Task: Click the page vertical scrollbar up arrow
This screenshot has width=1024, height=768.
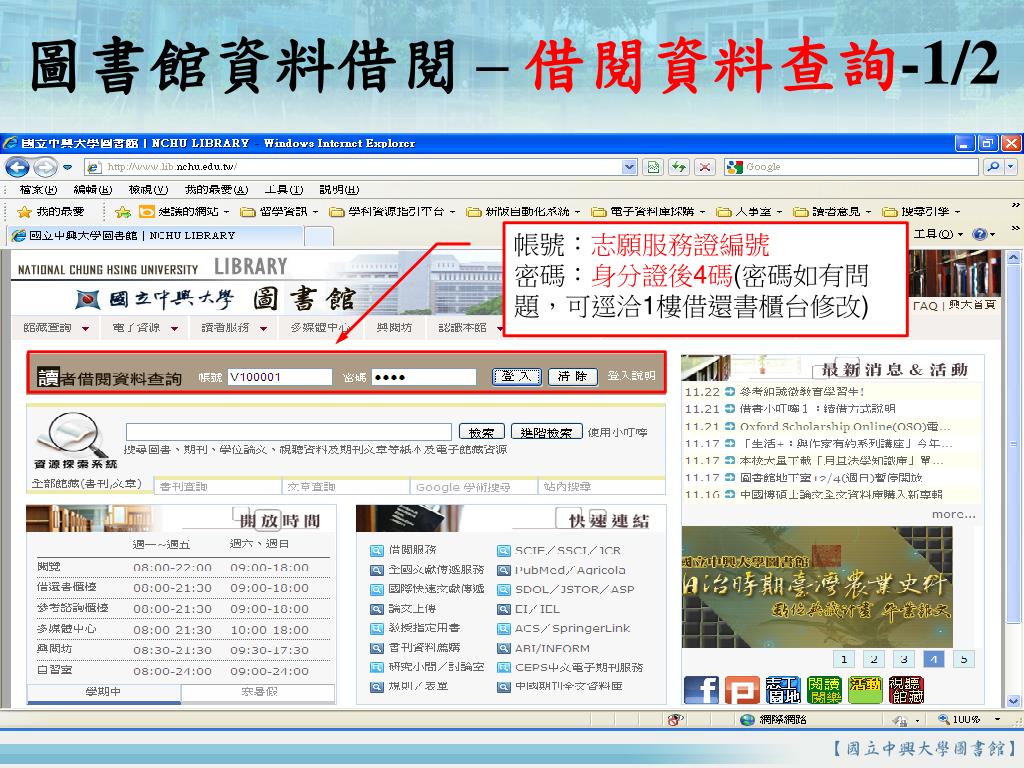Action: (x=1014, y=257)
